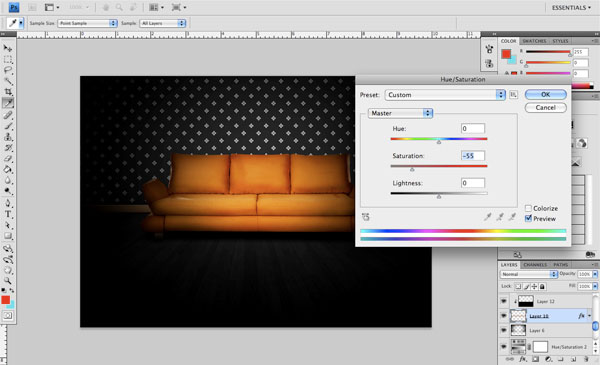Select the Rectangle shape tool
The image size is (600, 365).
[x=8, y=236]
